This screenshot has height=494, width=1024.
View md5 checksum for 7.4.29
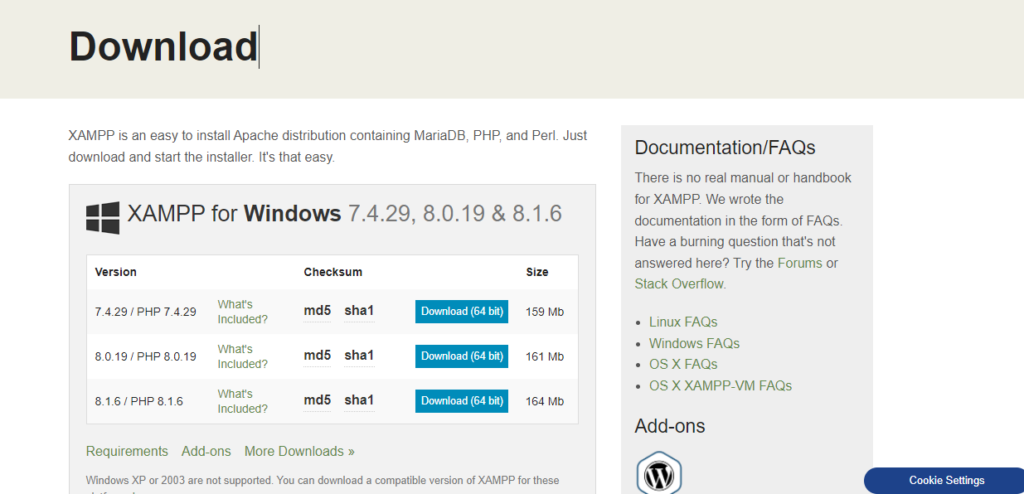pos(317,311)
